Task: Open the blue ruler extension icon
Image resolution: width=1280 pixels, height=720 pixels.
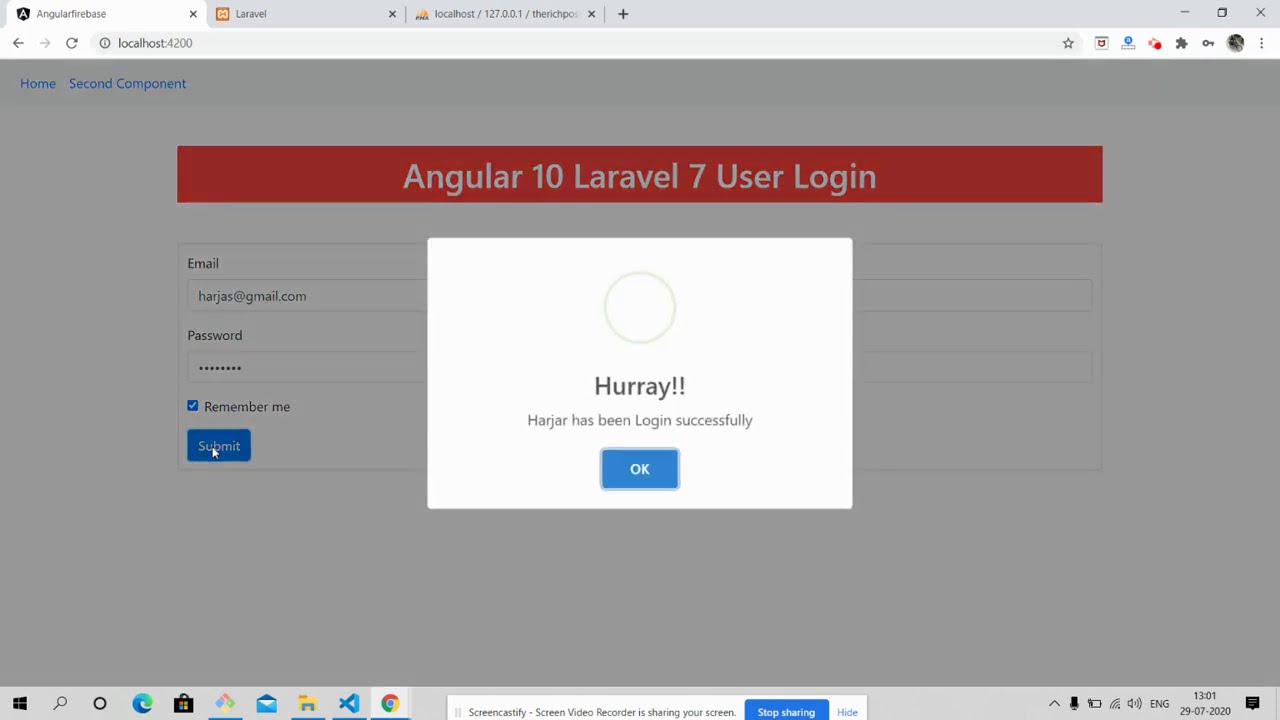Action: (1128, 43)
